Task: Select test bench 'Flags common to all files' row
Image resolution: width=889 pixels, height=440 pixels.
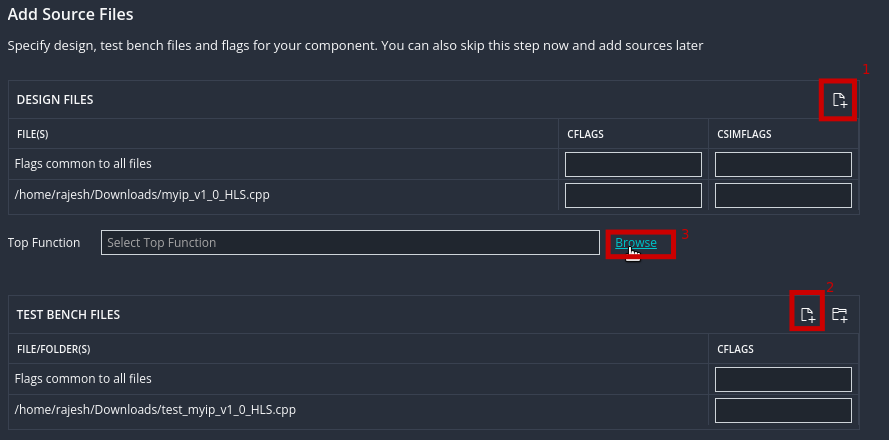Action: click(x=83, y=379)
